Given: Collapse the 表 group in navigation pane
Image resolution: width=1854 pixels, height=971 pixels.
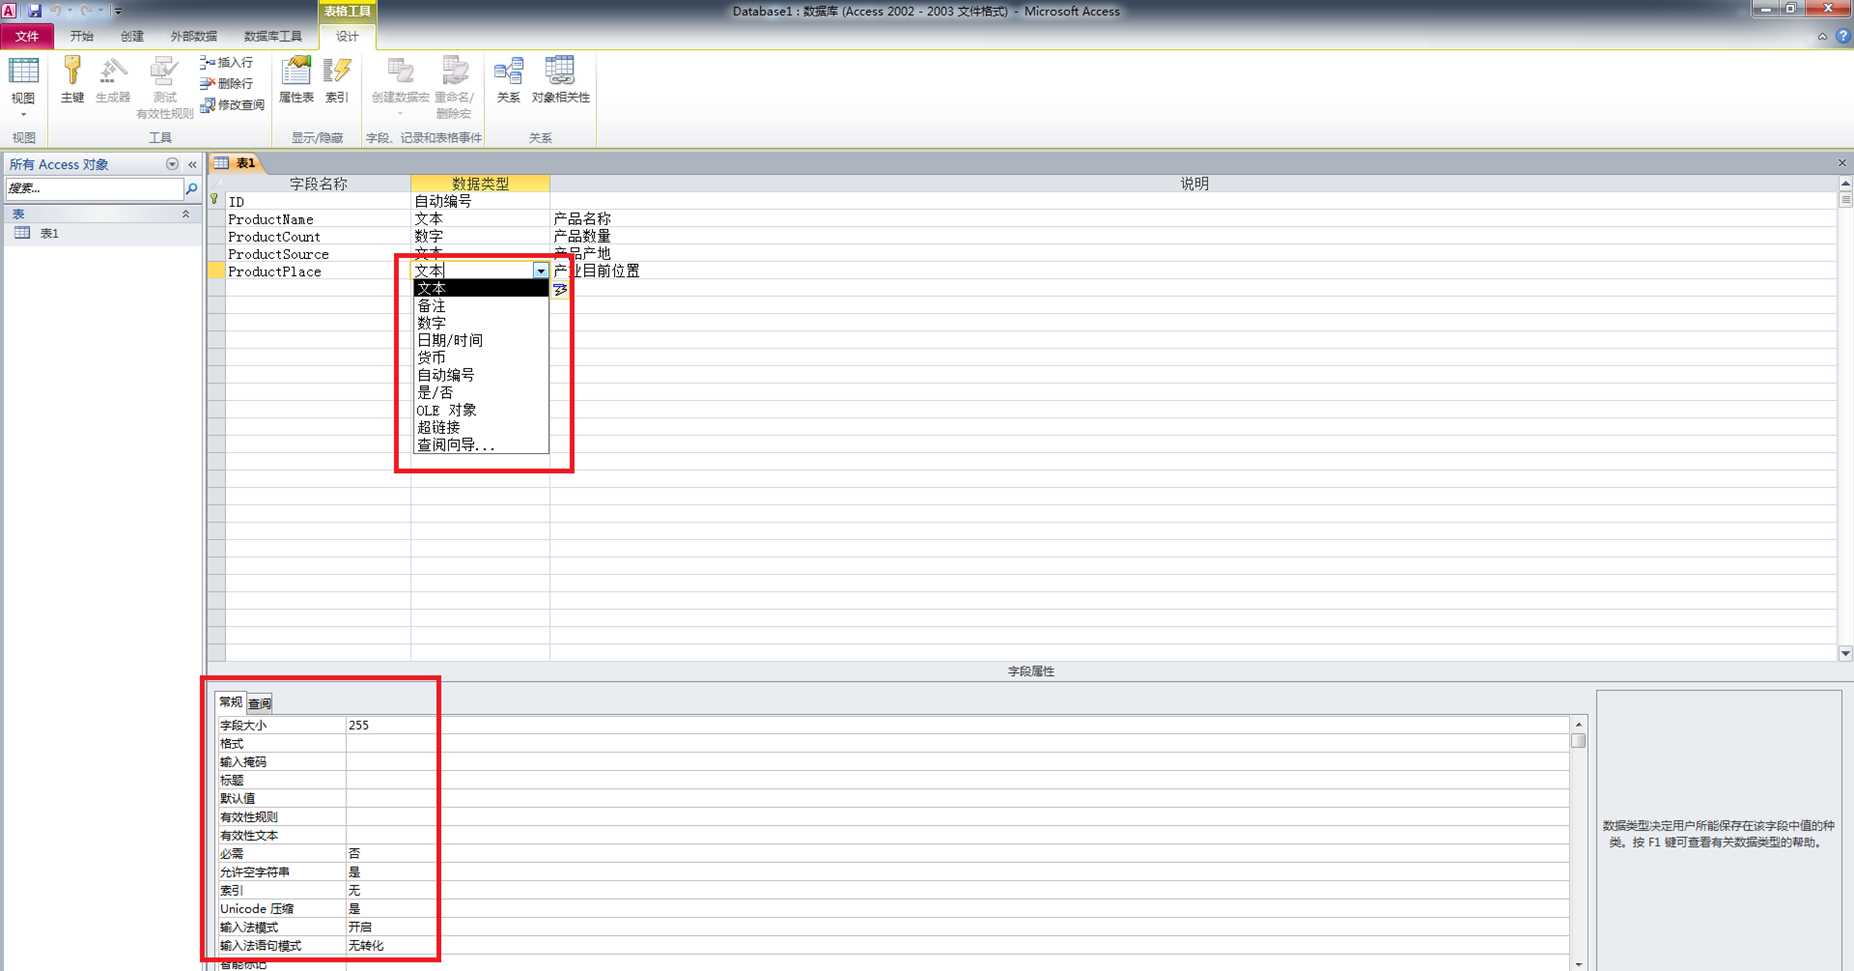Looking at the screenshot, I should (185, 214).
